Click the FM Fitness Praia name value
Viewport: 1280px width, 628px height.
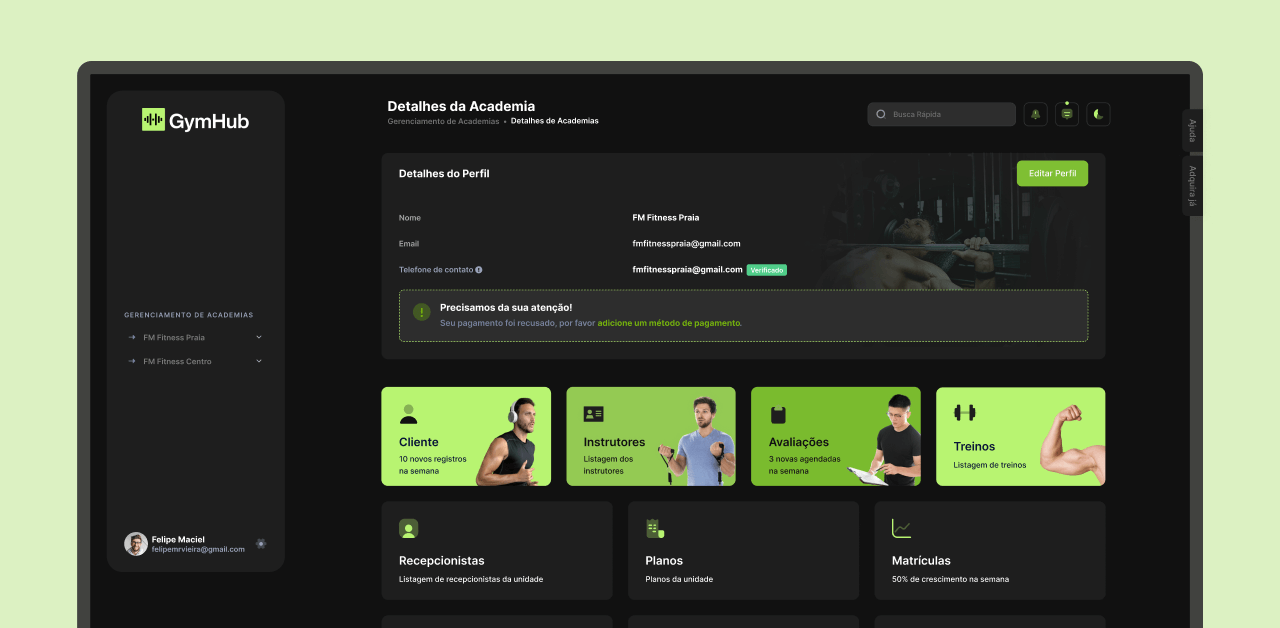point(666,218)
